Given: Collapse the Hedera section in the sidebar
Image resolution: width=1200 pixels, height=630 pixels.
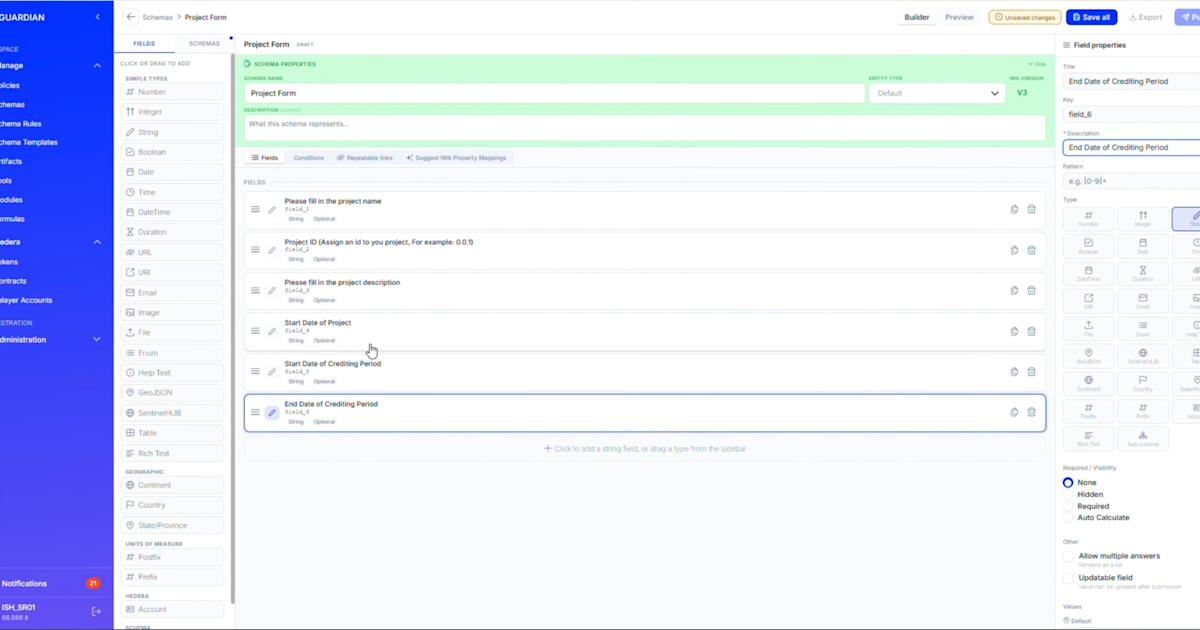Looking at the screenshot, I should [x=97, y=242].
